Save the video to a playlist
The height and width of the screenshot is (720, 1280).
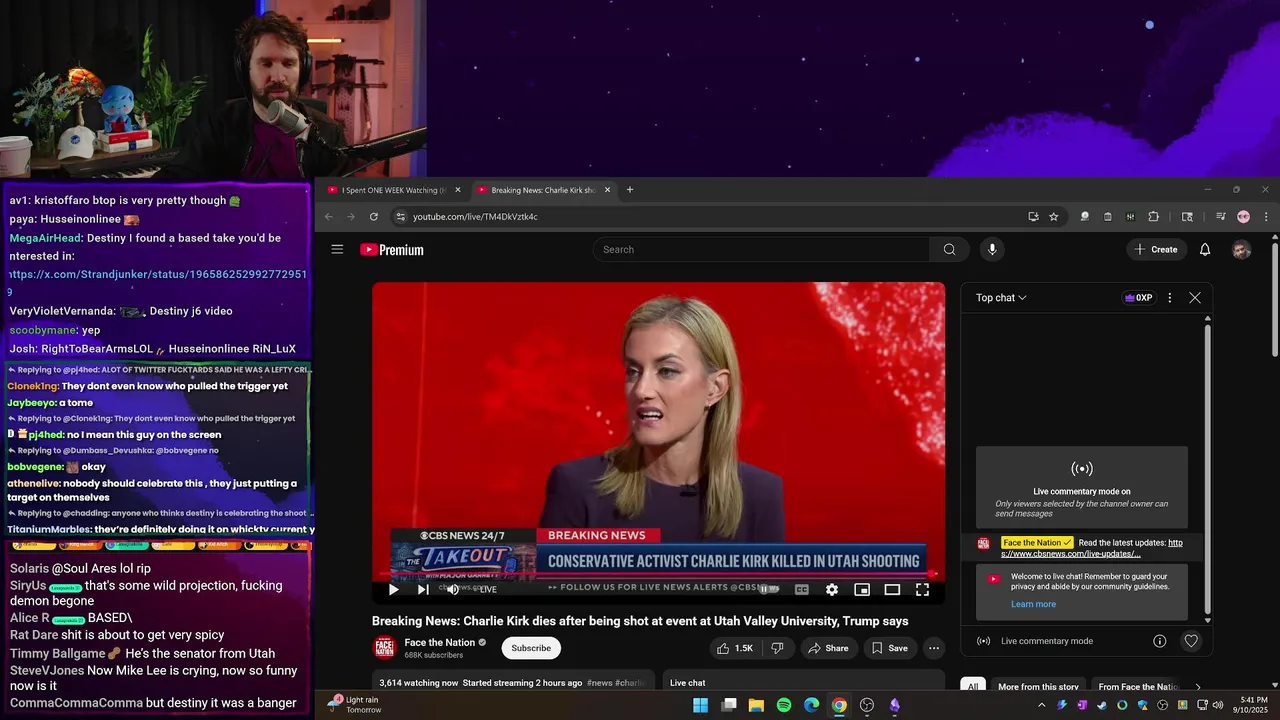click(x=889, y=648)
